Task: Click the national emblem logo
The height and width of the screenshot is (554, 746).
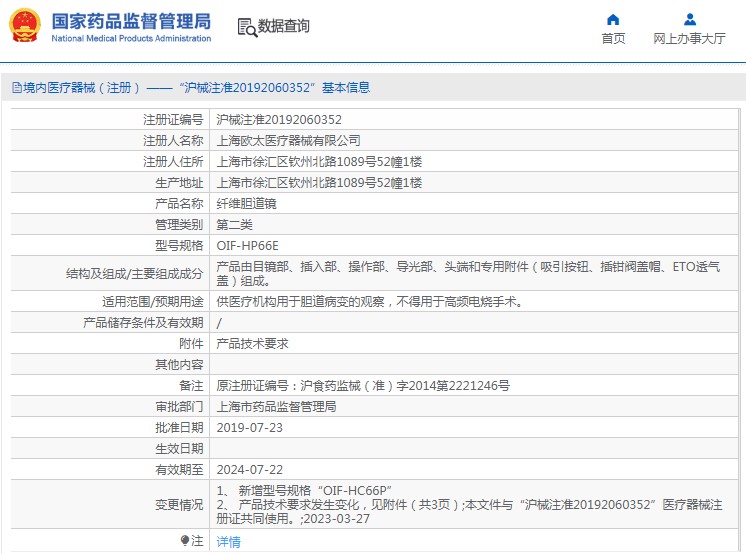Action: pyautogui.click(x=25, y=25)
